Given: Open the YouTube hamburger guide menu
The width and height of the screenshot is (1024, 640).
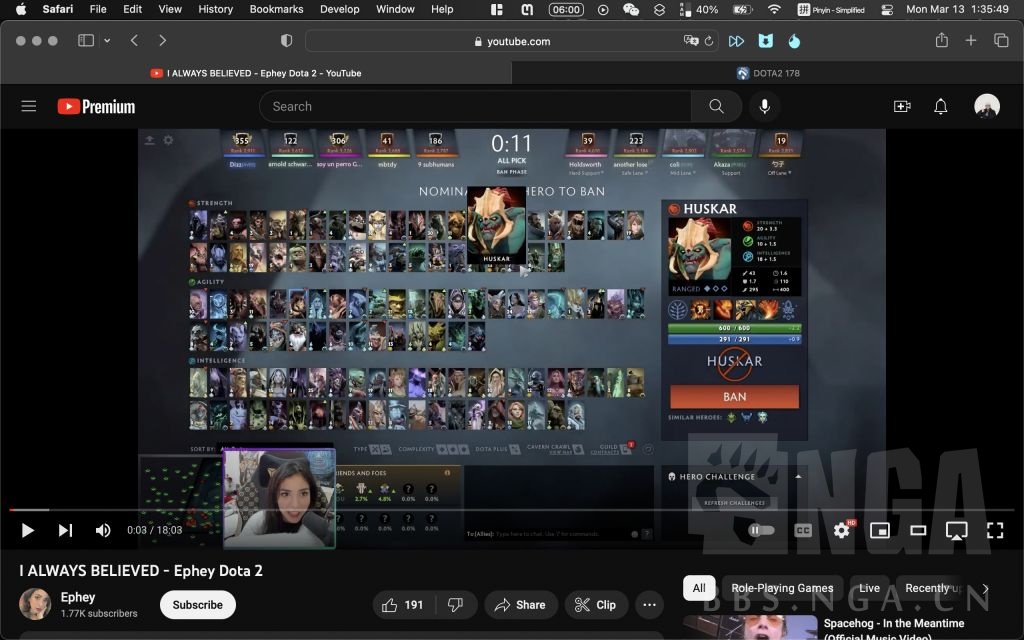Looking at the screenshot, I should [28, 106].
